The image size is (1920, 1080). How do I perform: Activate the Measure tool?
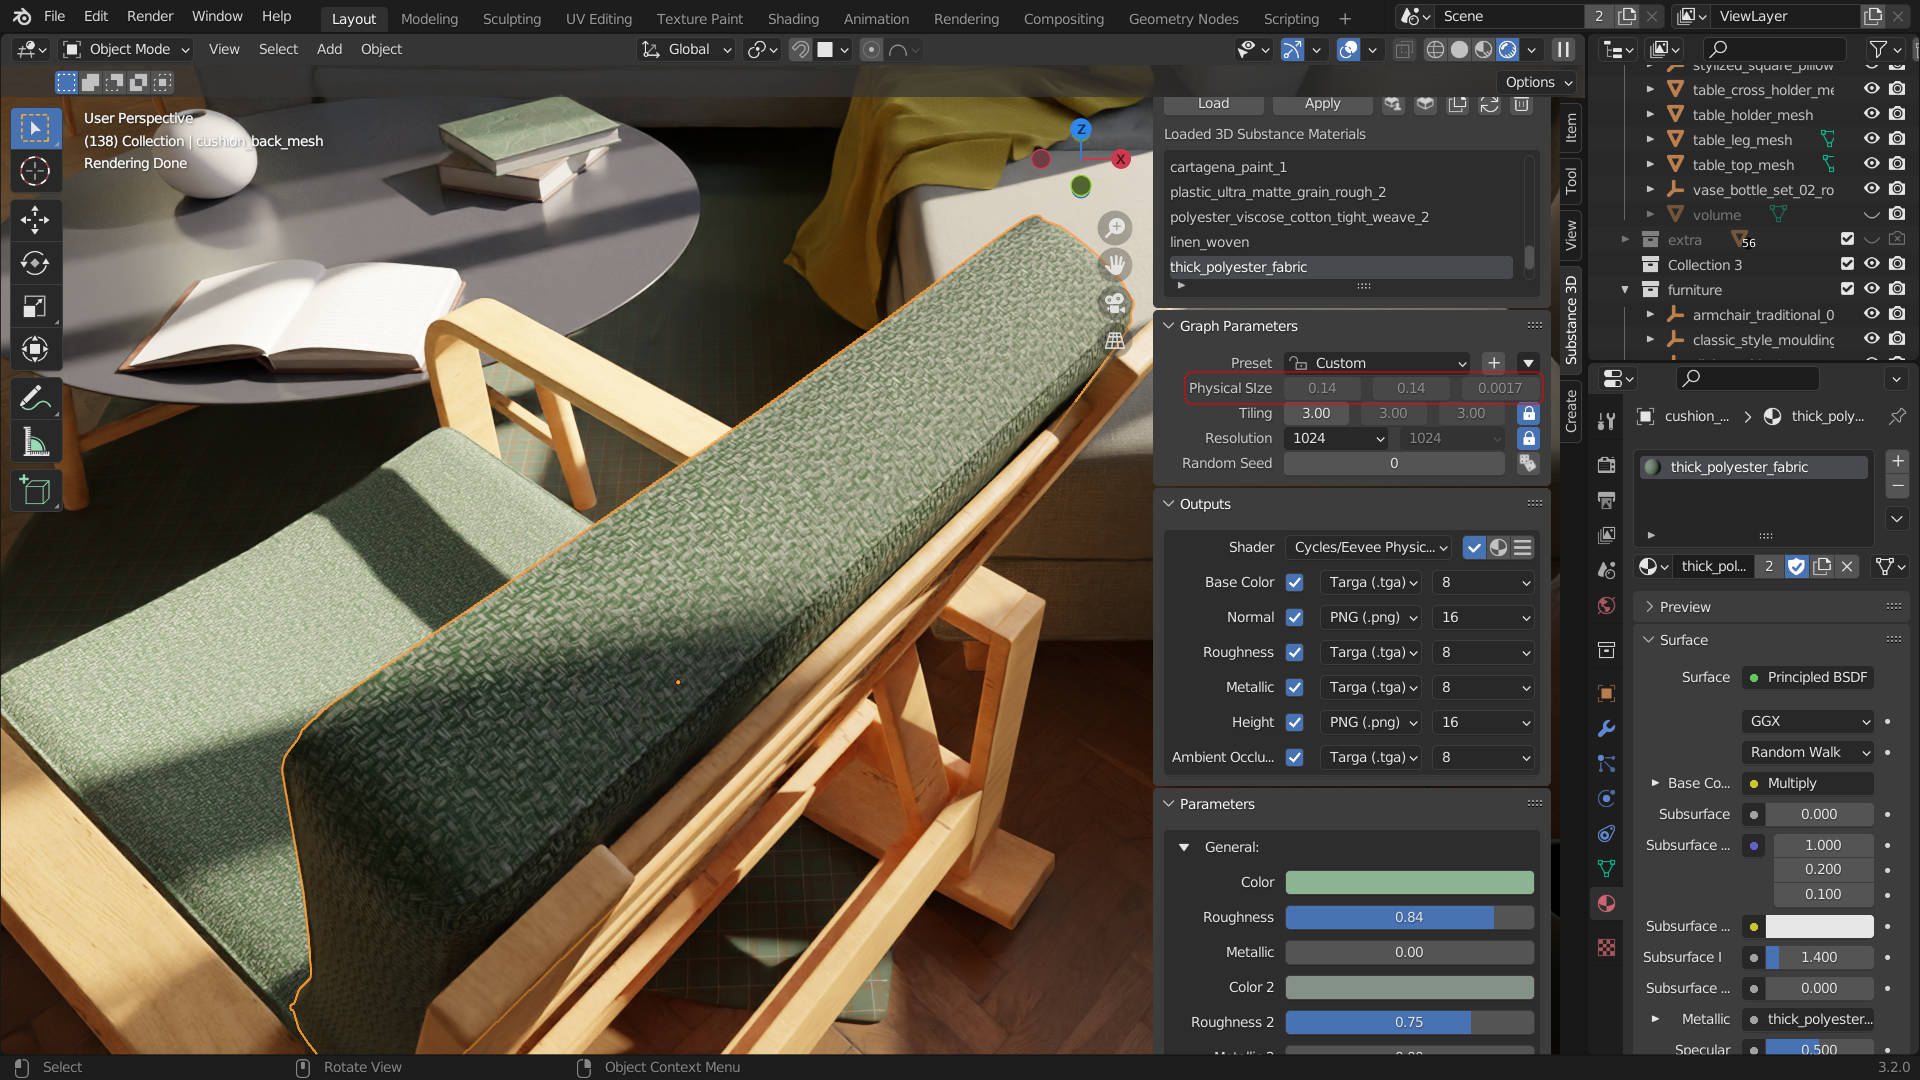(x=35, y=441)
